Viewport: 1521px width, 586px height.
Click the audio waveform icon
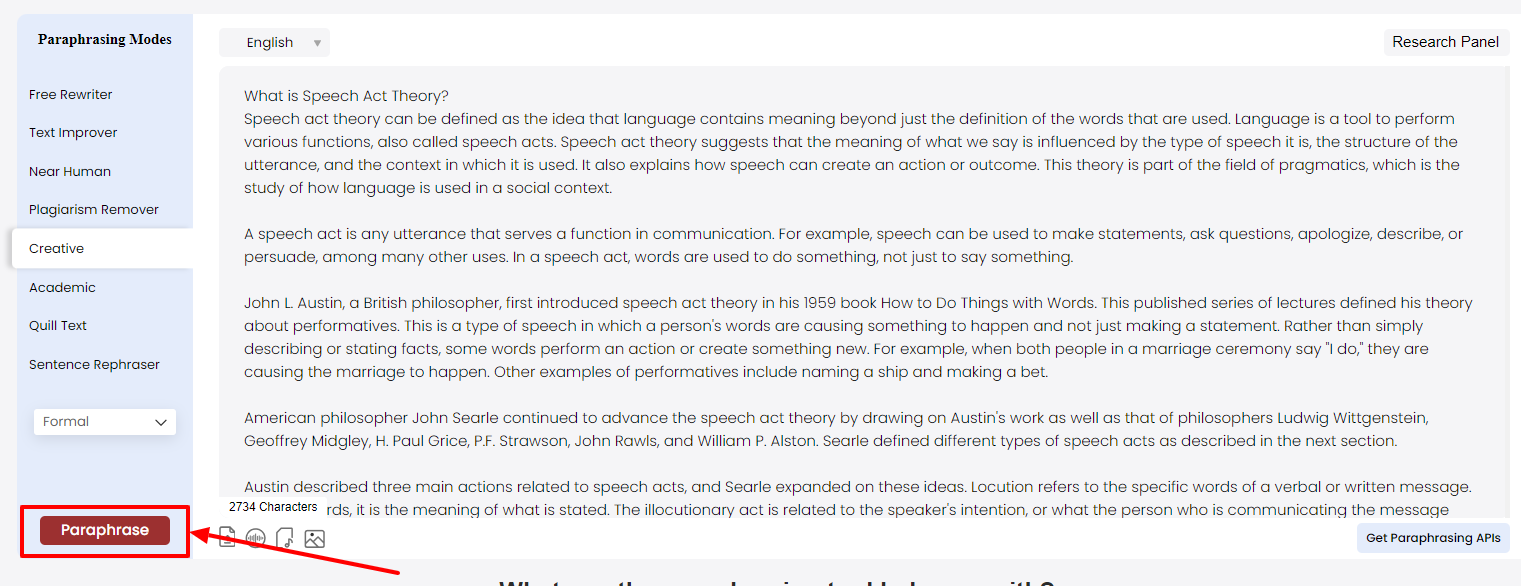click(256, 539)
